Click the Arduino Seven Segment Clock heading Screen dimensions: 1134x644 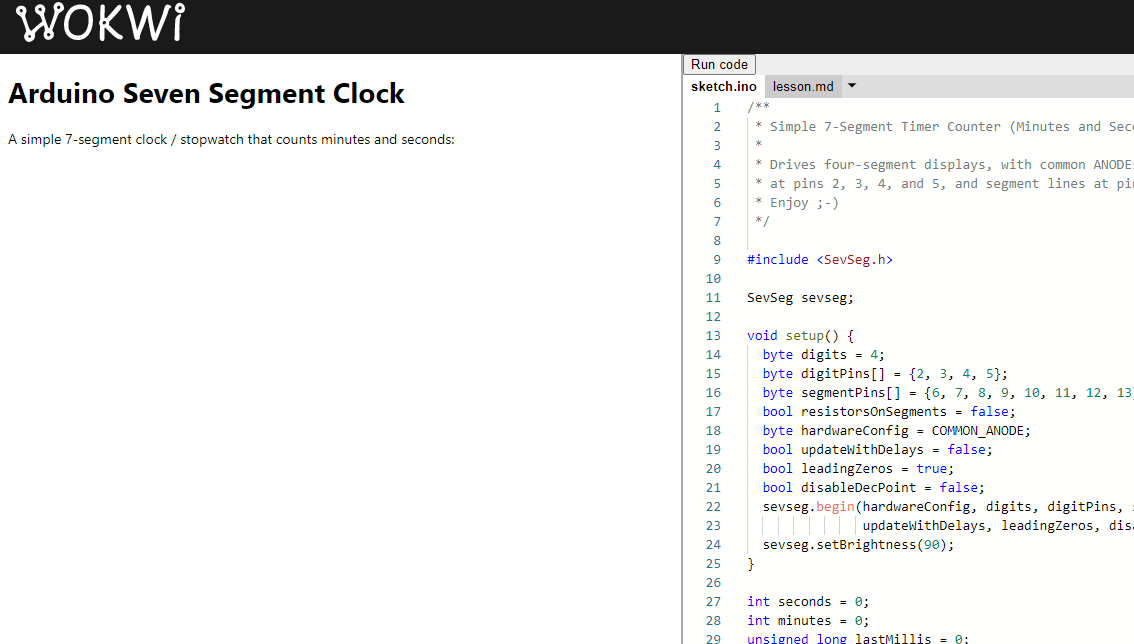[206, 93]
